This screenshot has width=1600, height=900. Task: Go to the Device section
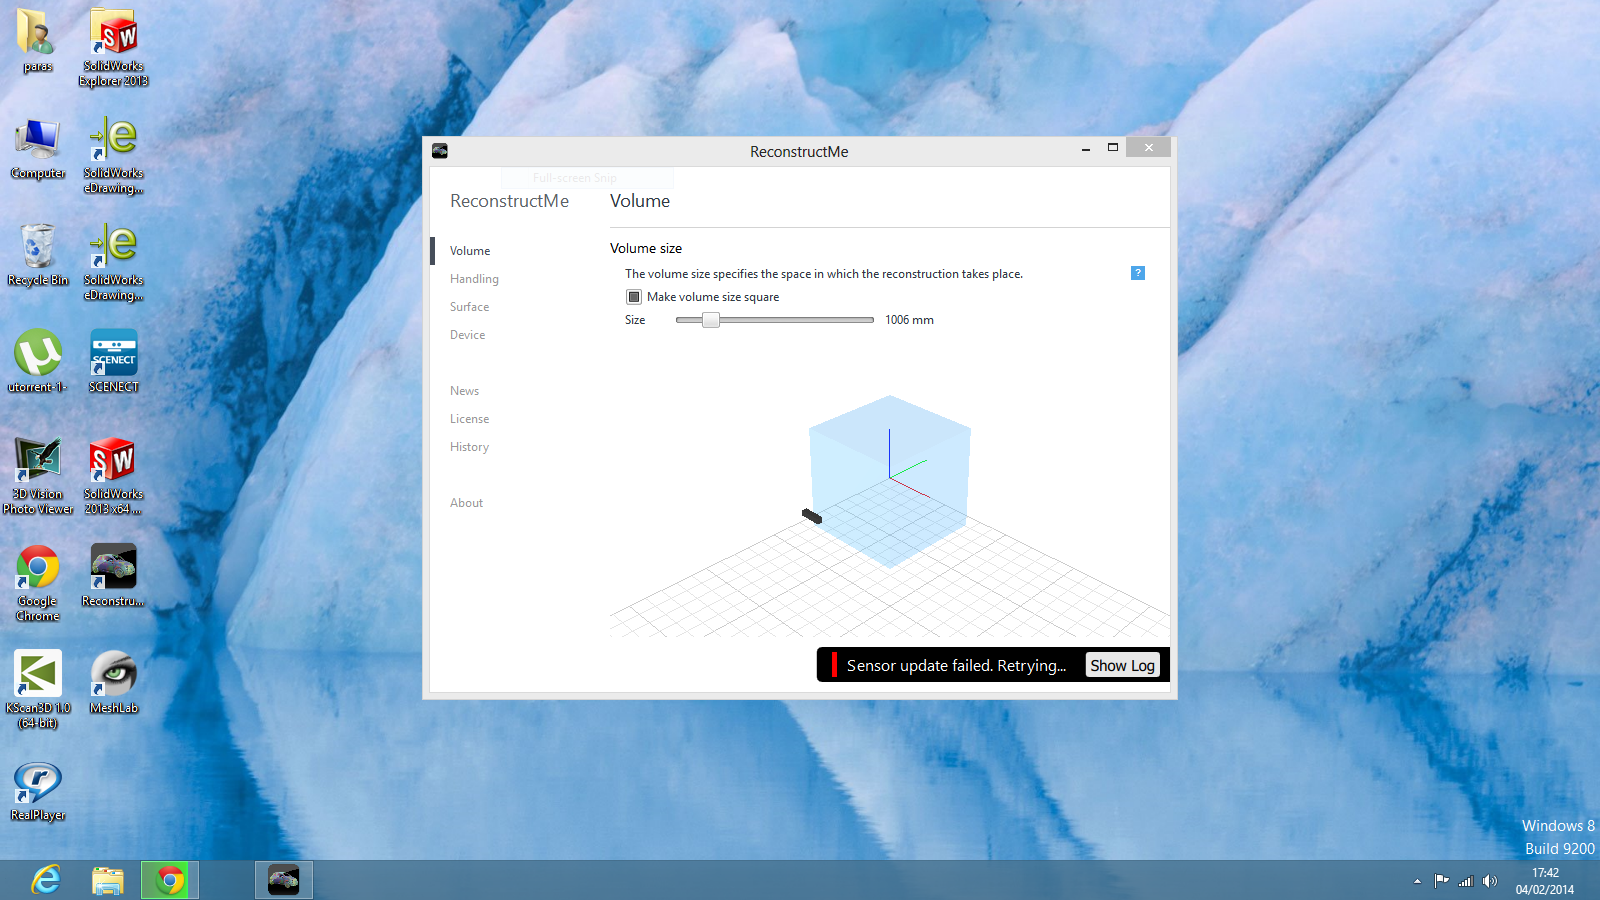pyautogui.click(x=467, y=335)
